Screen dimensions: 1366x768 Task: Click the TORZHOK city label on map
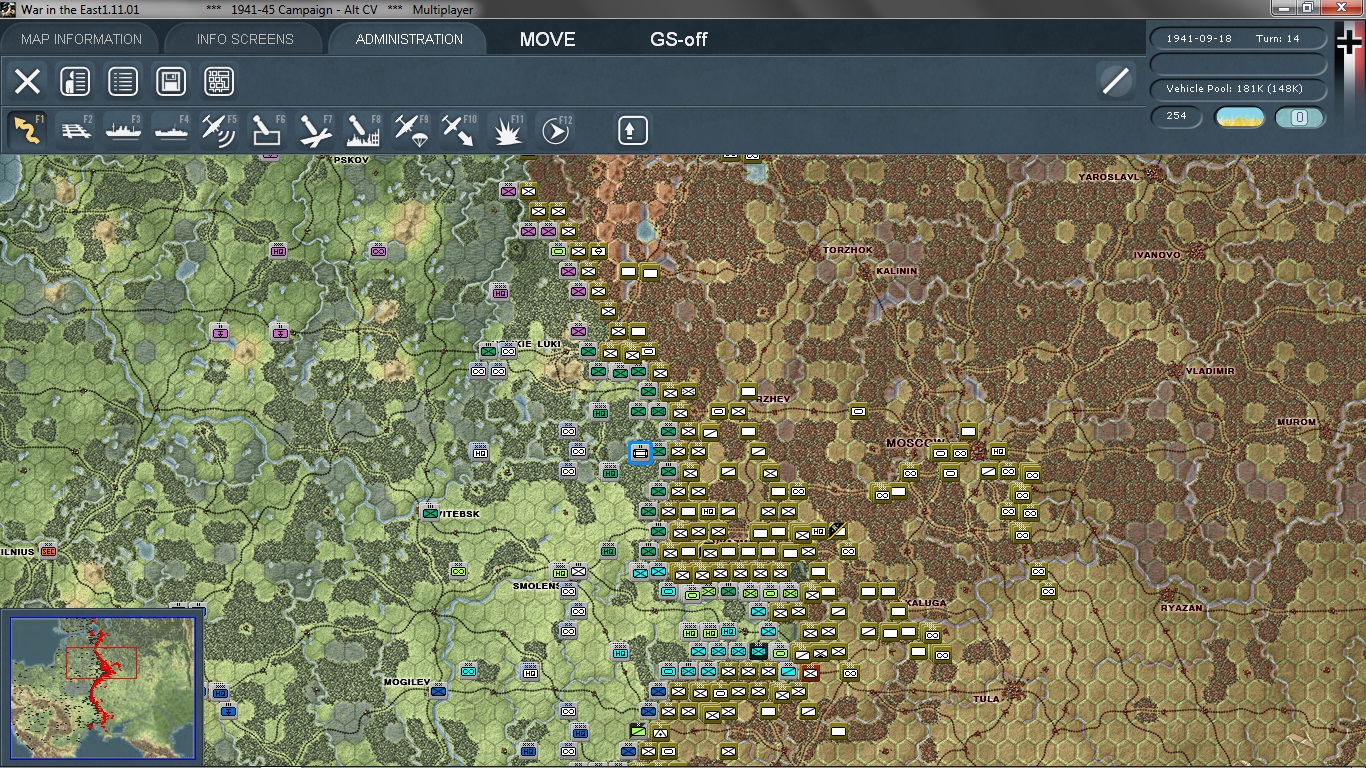pyautogui.click(x=847, y=249)
